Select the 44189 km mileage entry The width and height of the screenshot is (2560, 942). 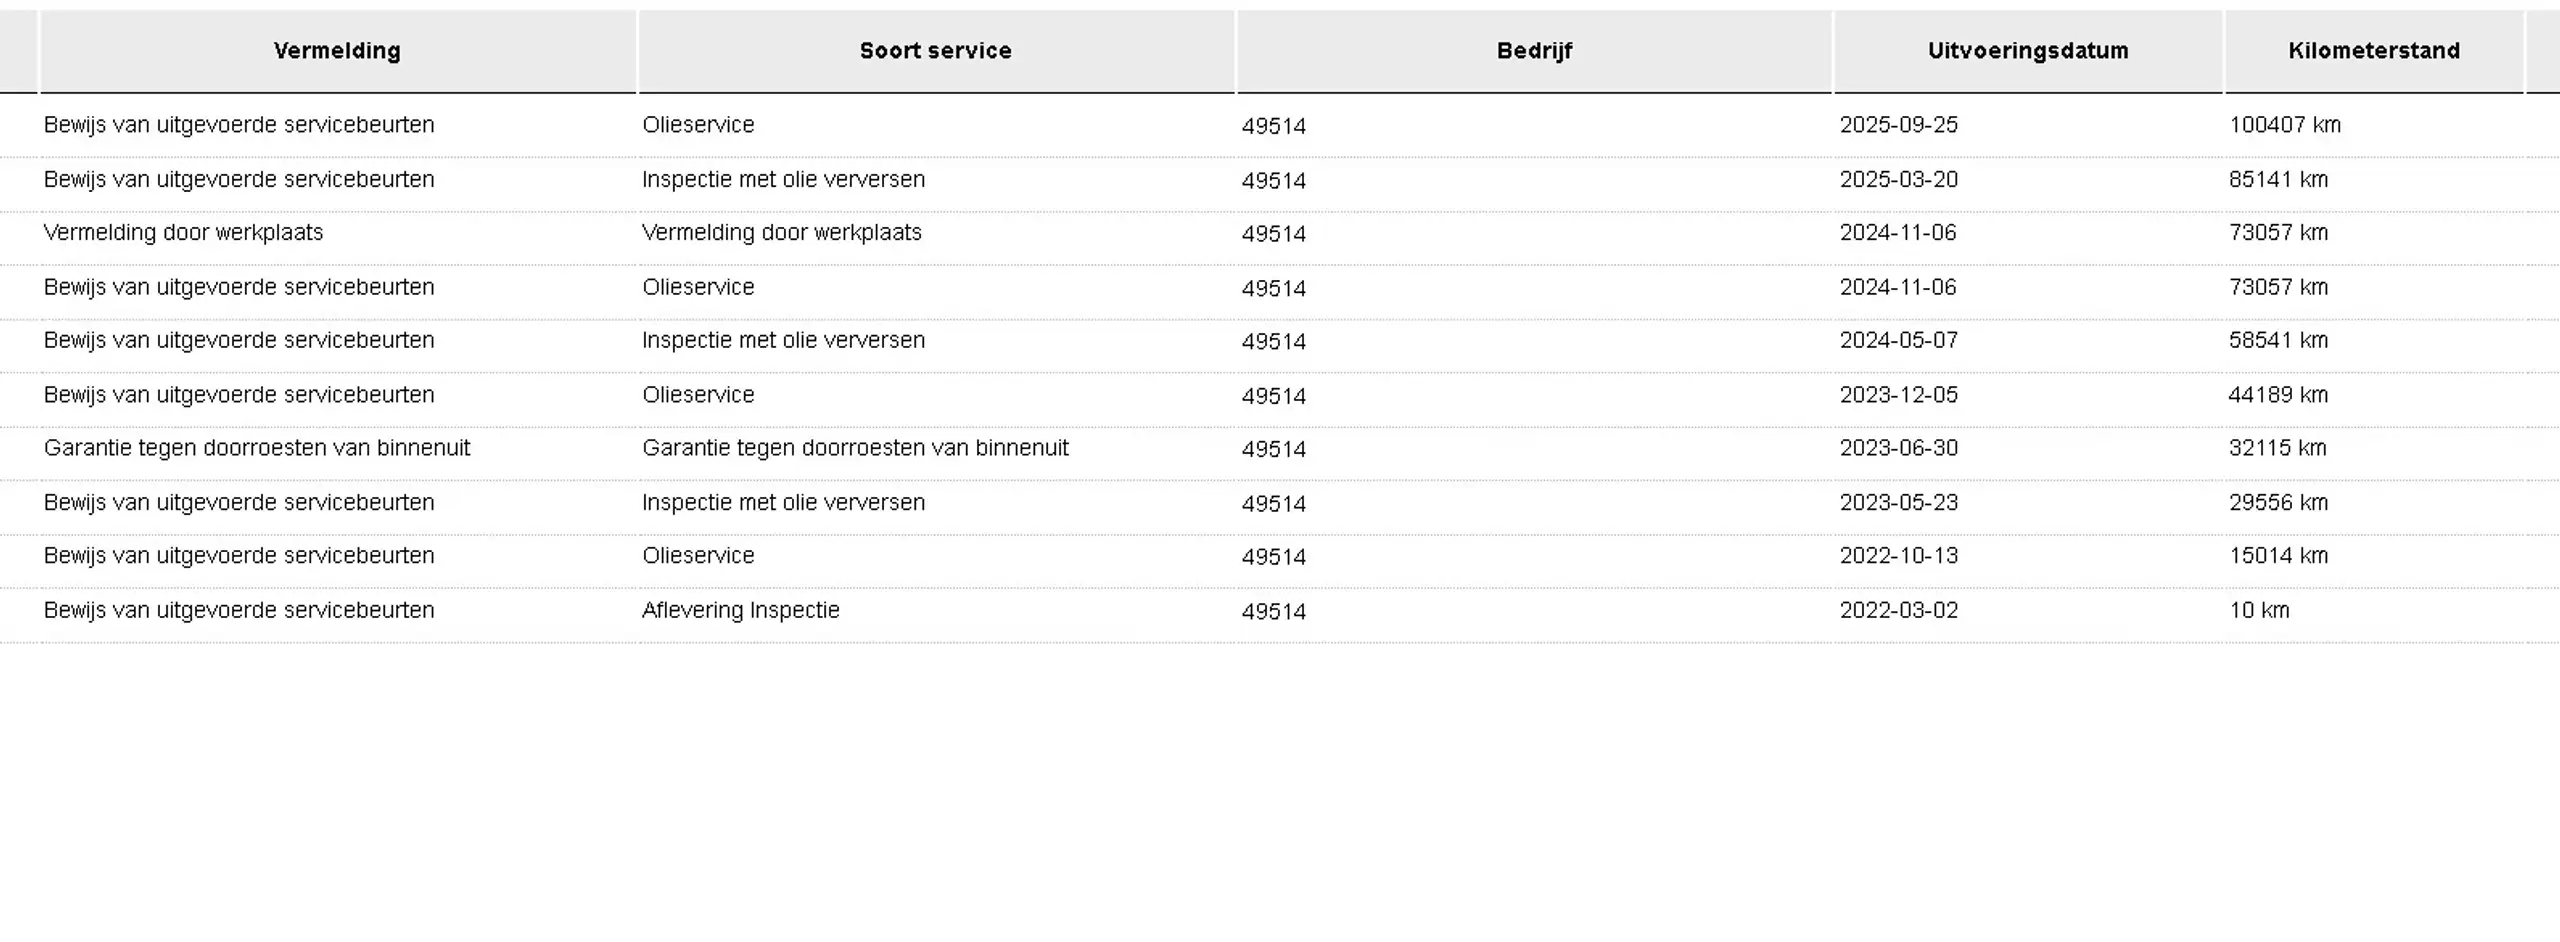tap(2278, 395)
